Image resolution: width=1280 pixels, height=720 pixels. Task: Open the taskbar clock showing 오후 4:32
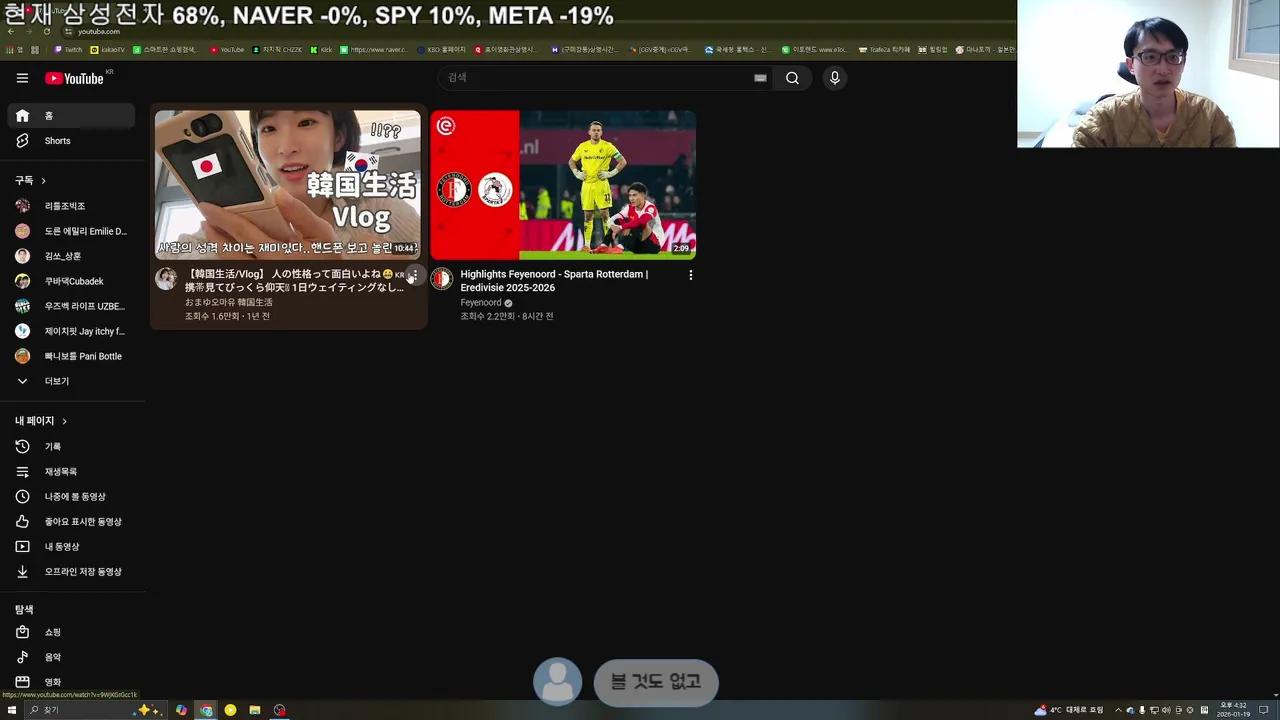tap(1233, 710)
